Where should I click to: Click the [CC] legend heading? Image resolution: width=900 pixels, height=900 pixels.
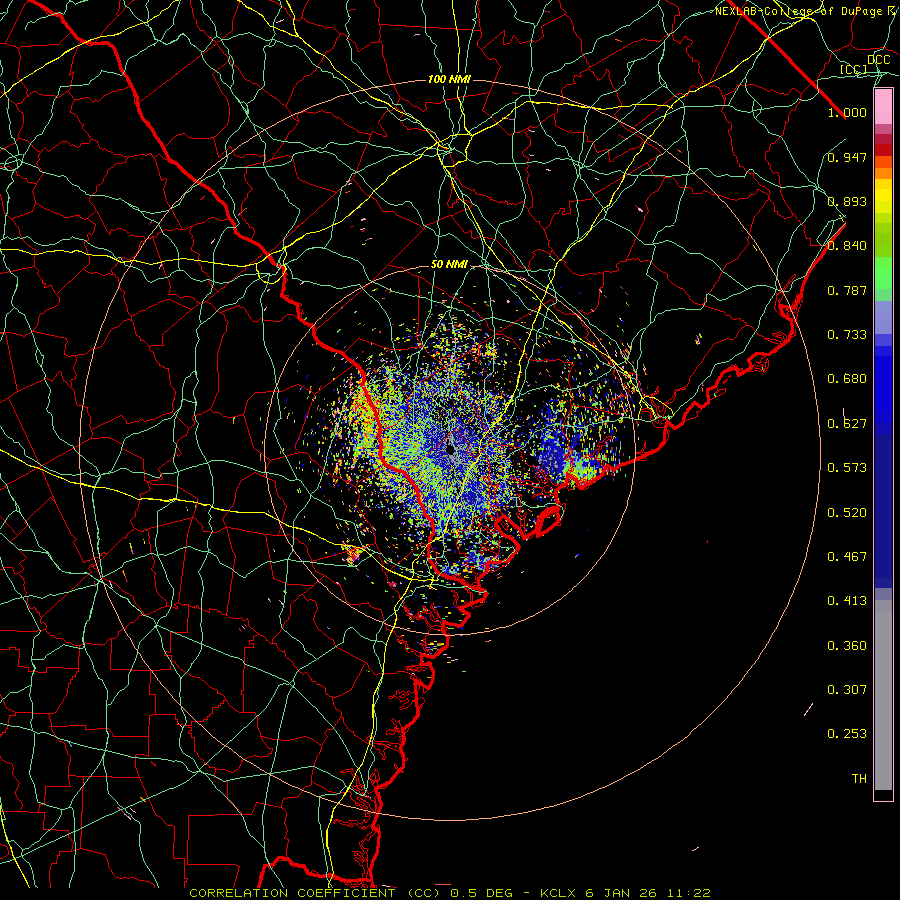point(854,69)
